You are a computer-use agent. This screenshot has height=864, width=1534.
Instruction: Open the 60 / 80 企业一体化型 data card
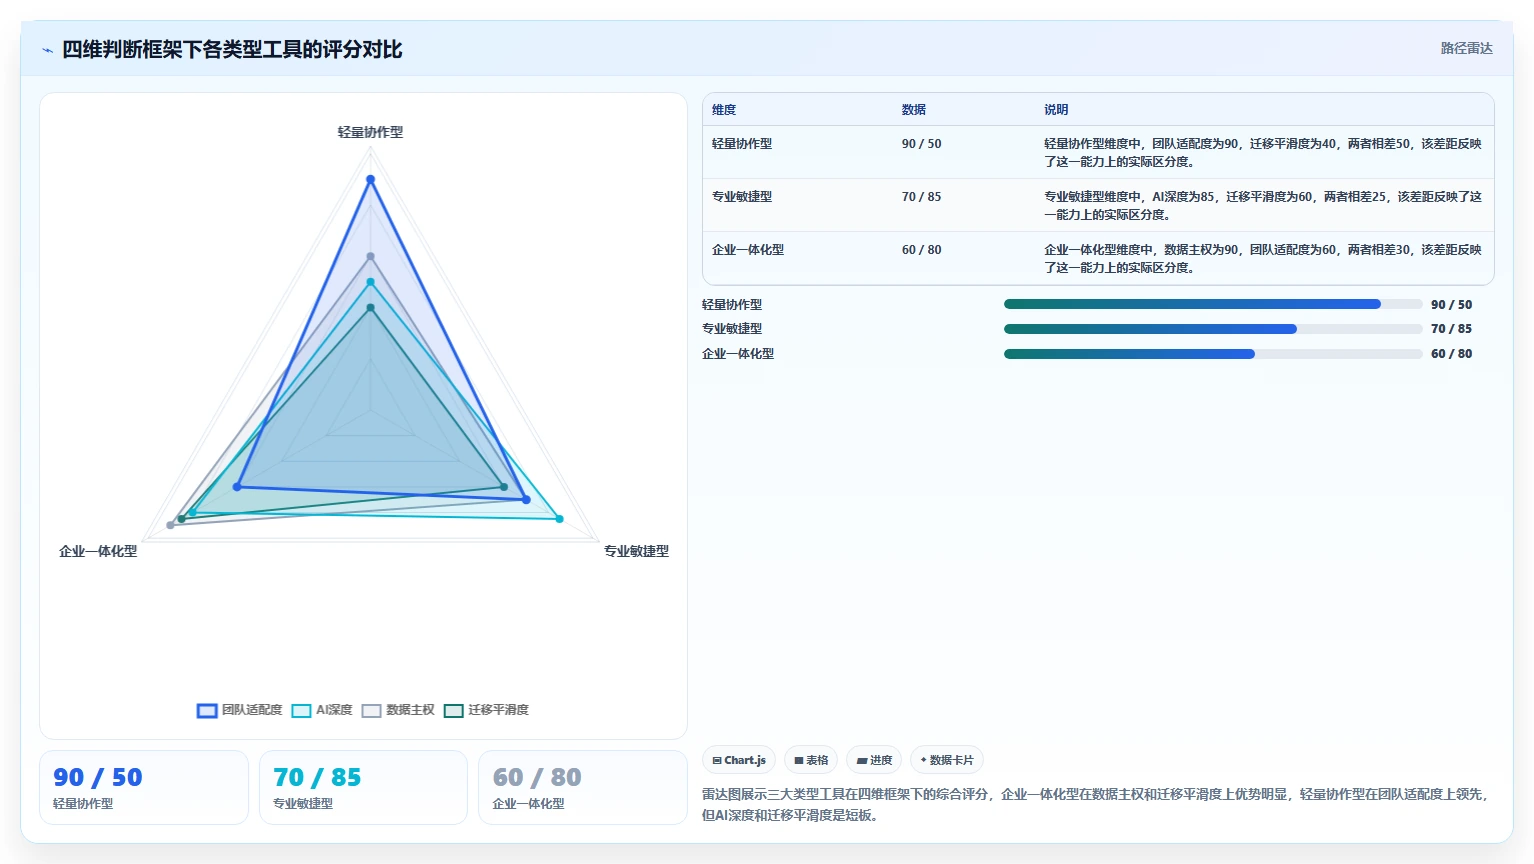pos(583,788)
